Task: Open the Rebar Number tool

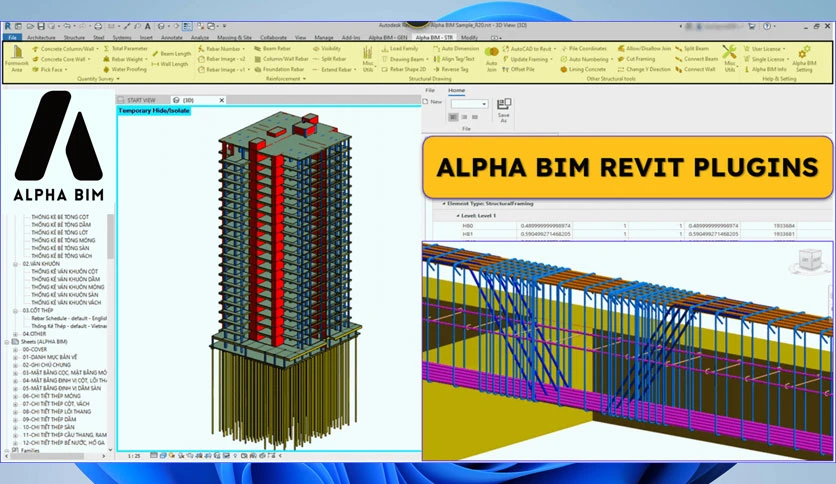Action: (x=221, y=49)
